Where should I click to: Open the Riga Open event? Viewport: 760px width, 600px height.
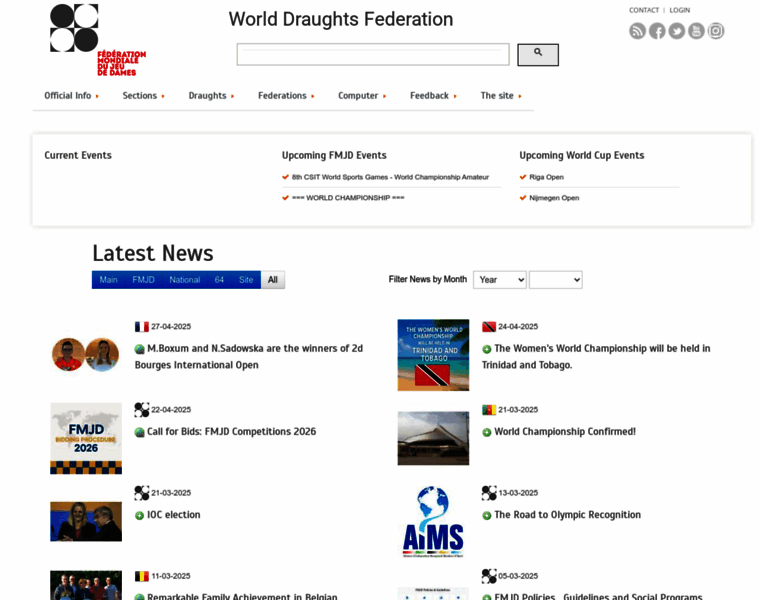click(546, 177)
